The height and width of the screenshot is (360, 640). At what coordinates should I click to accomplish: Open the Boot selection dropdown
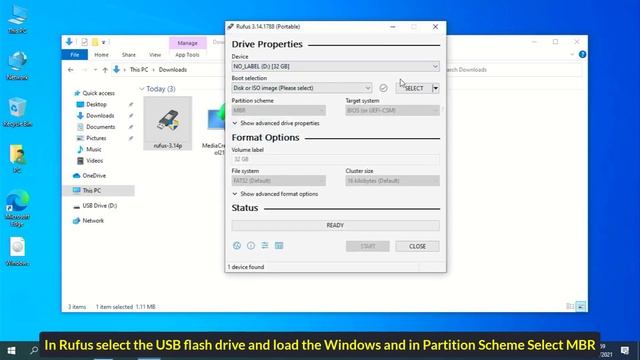(302, 88)
